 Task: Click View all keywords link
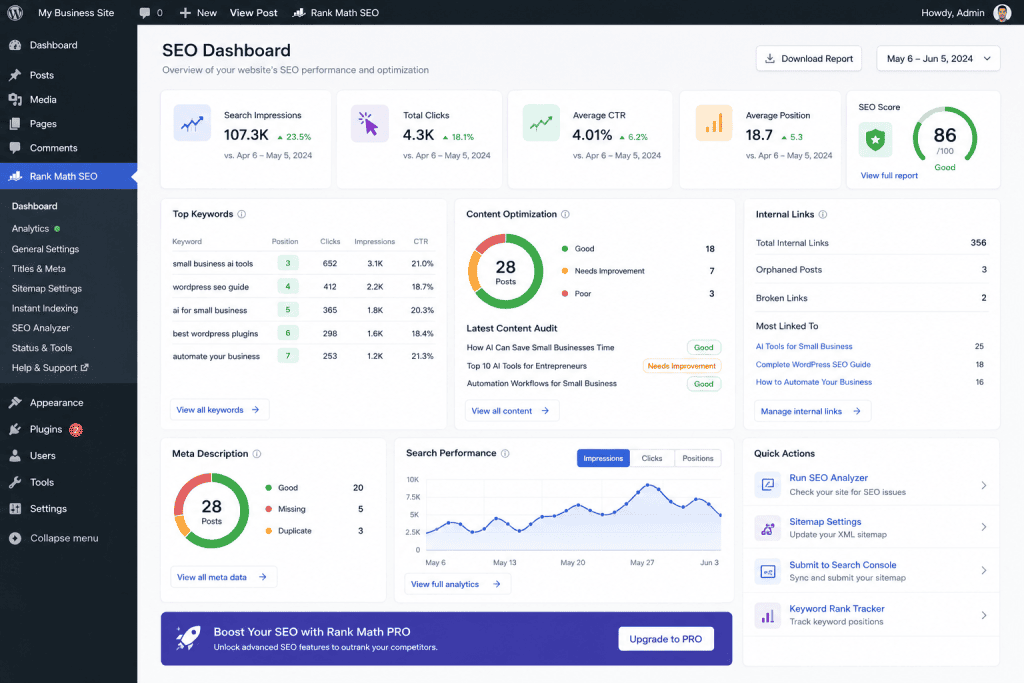219,409
